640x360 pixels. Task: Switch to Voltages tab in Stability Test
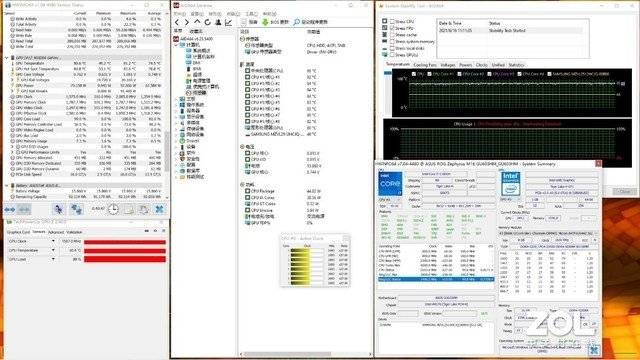[x=448, y=65]
